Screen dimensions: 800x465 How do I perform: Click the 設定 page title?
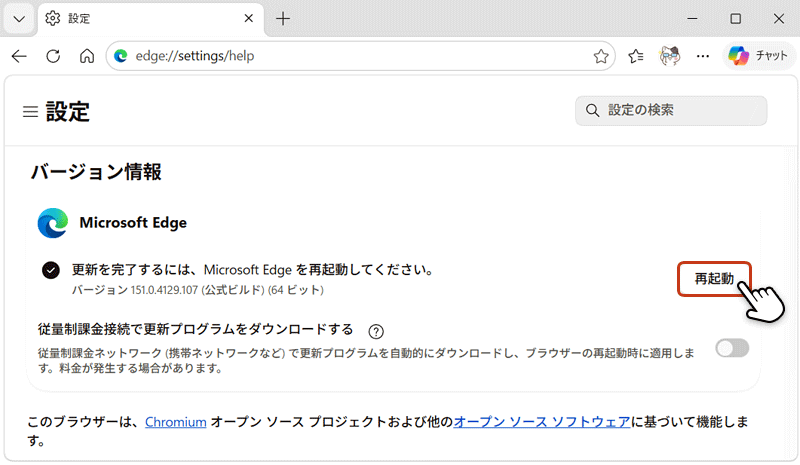tap(68, 111)
